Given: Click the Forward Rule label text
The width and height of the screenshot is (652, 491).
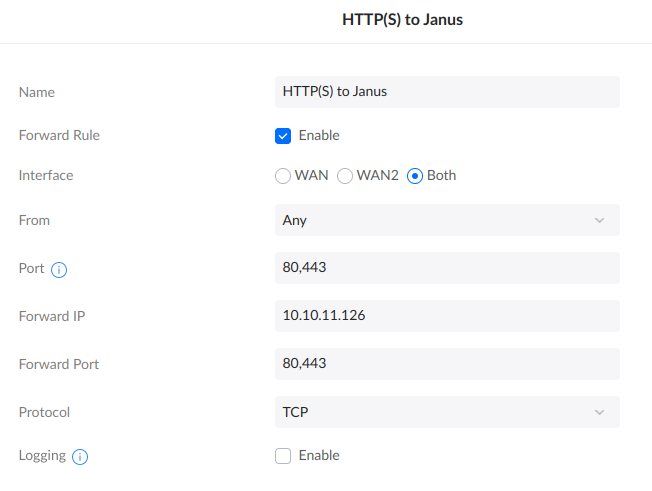Looking at the screenshot, I should coord(59,136).
